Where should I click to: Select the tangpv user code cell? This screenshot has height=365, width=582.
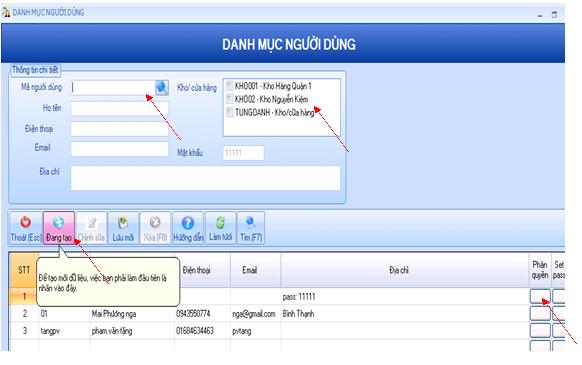pos(64,331)
